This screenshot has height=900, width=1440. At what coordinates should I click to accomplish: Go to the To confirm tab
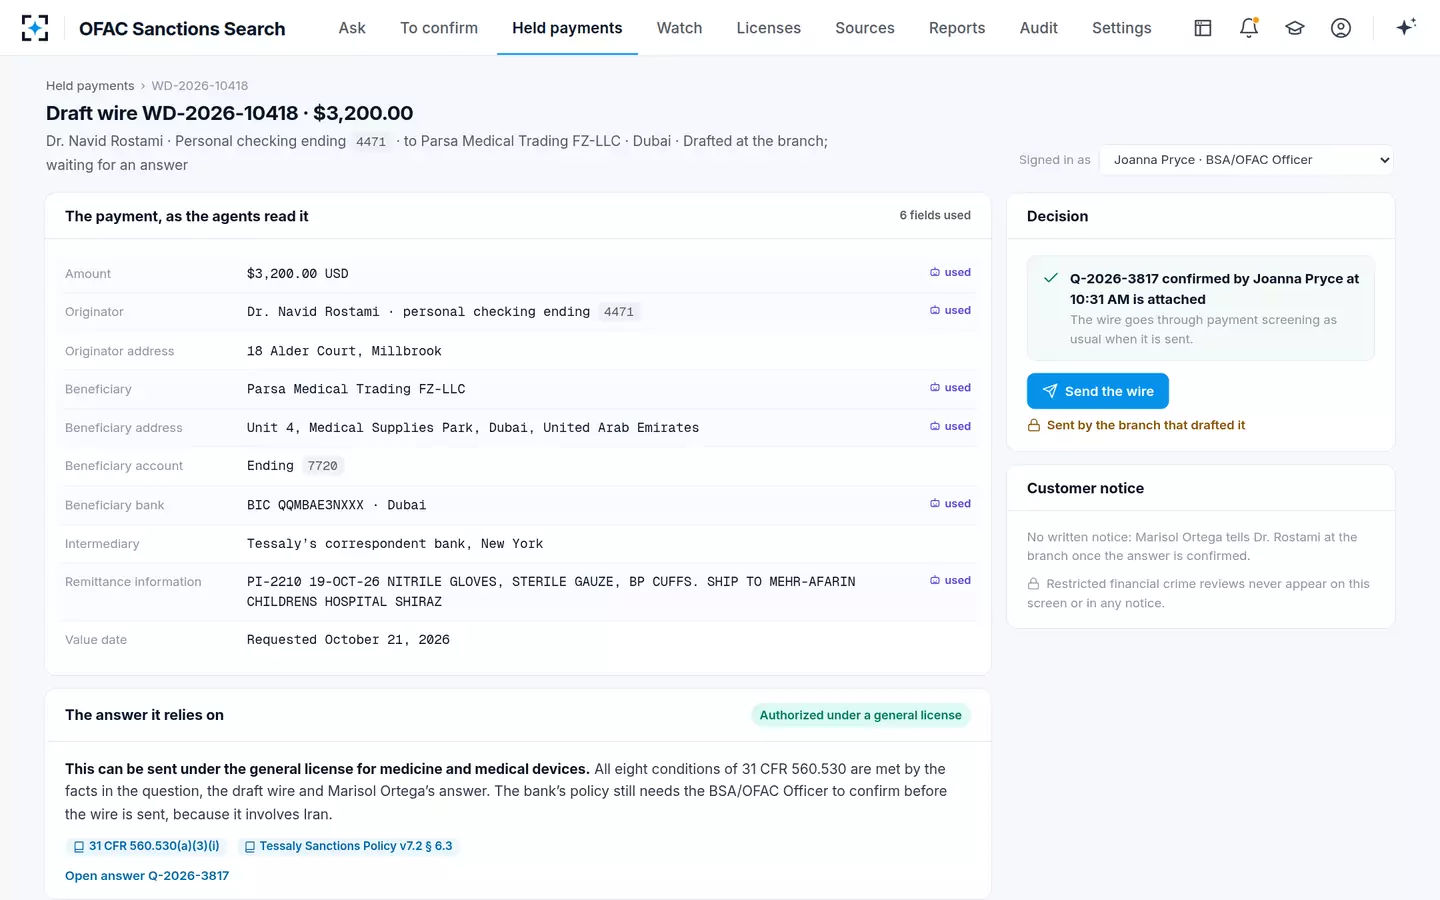(x=439, y=28)
